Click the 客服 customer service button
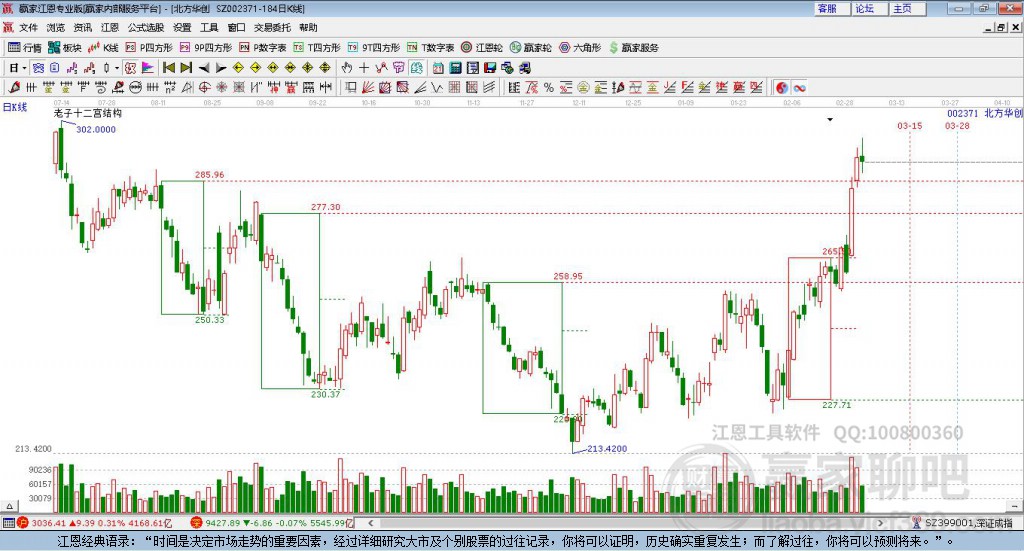This screenshot has height=551, width=1024. (x=832, y=8)
